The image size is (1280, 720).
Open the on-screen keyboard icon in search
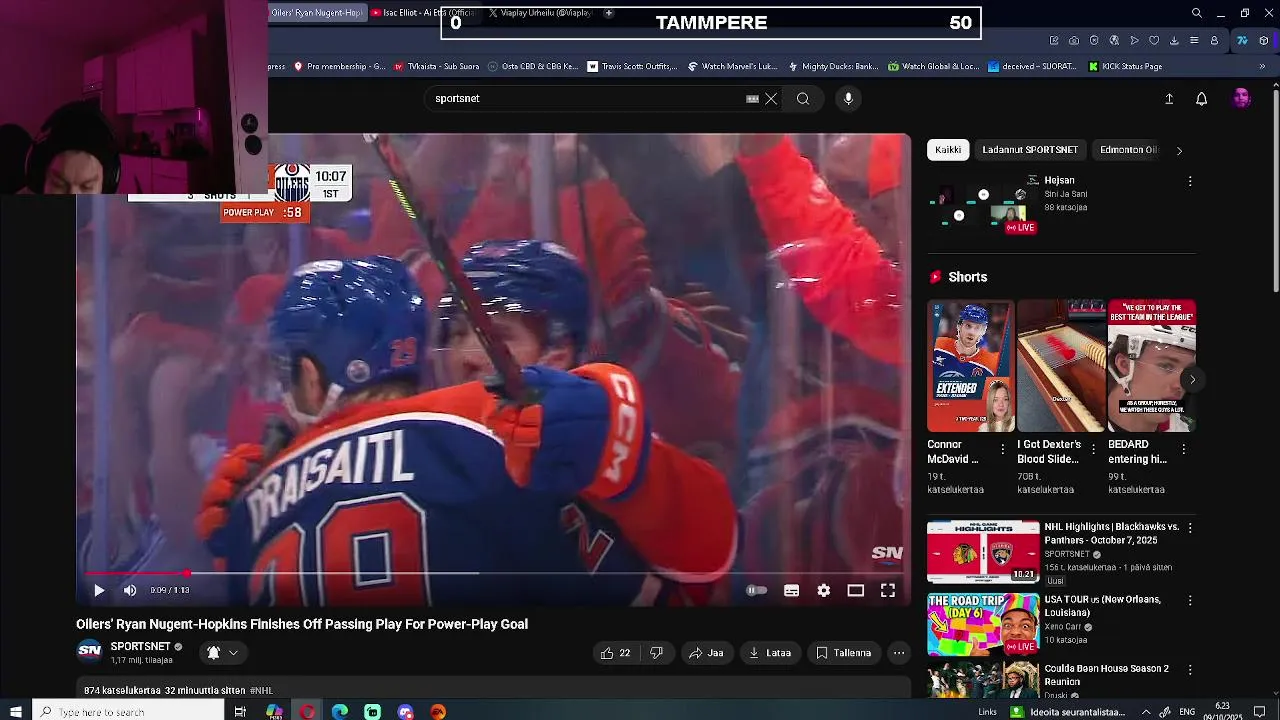click(752, 99)
